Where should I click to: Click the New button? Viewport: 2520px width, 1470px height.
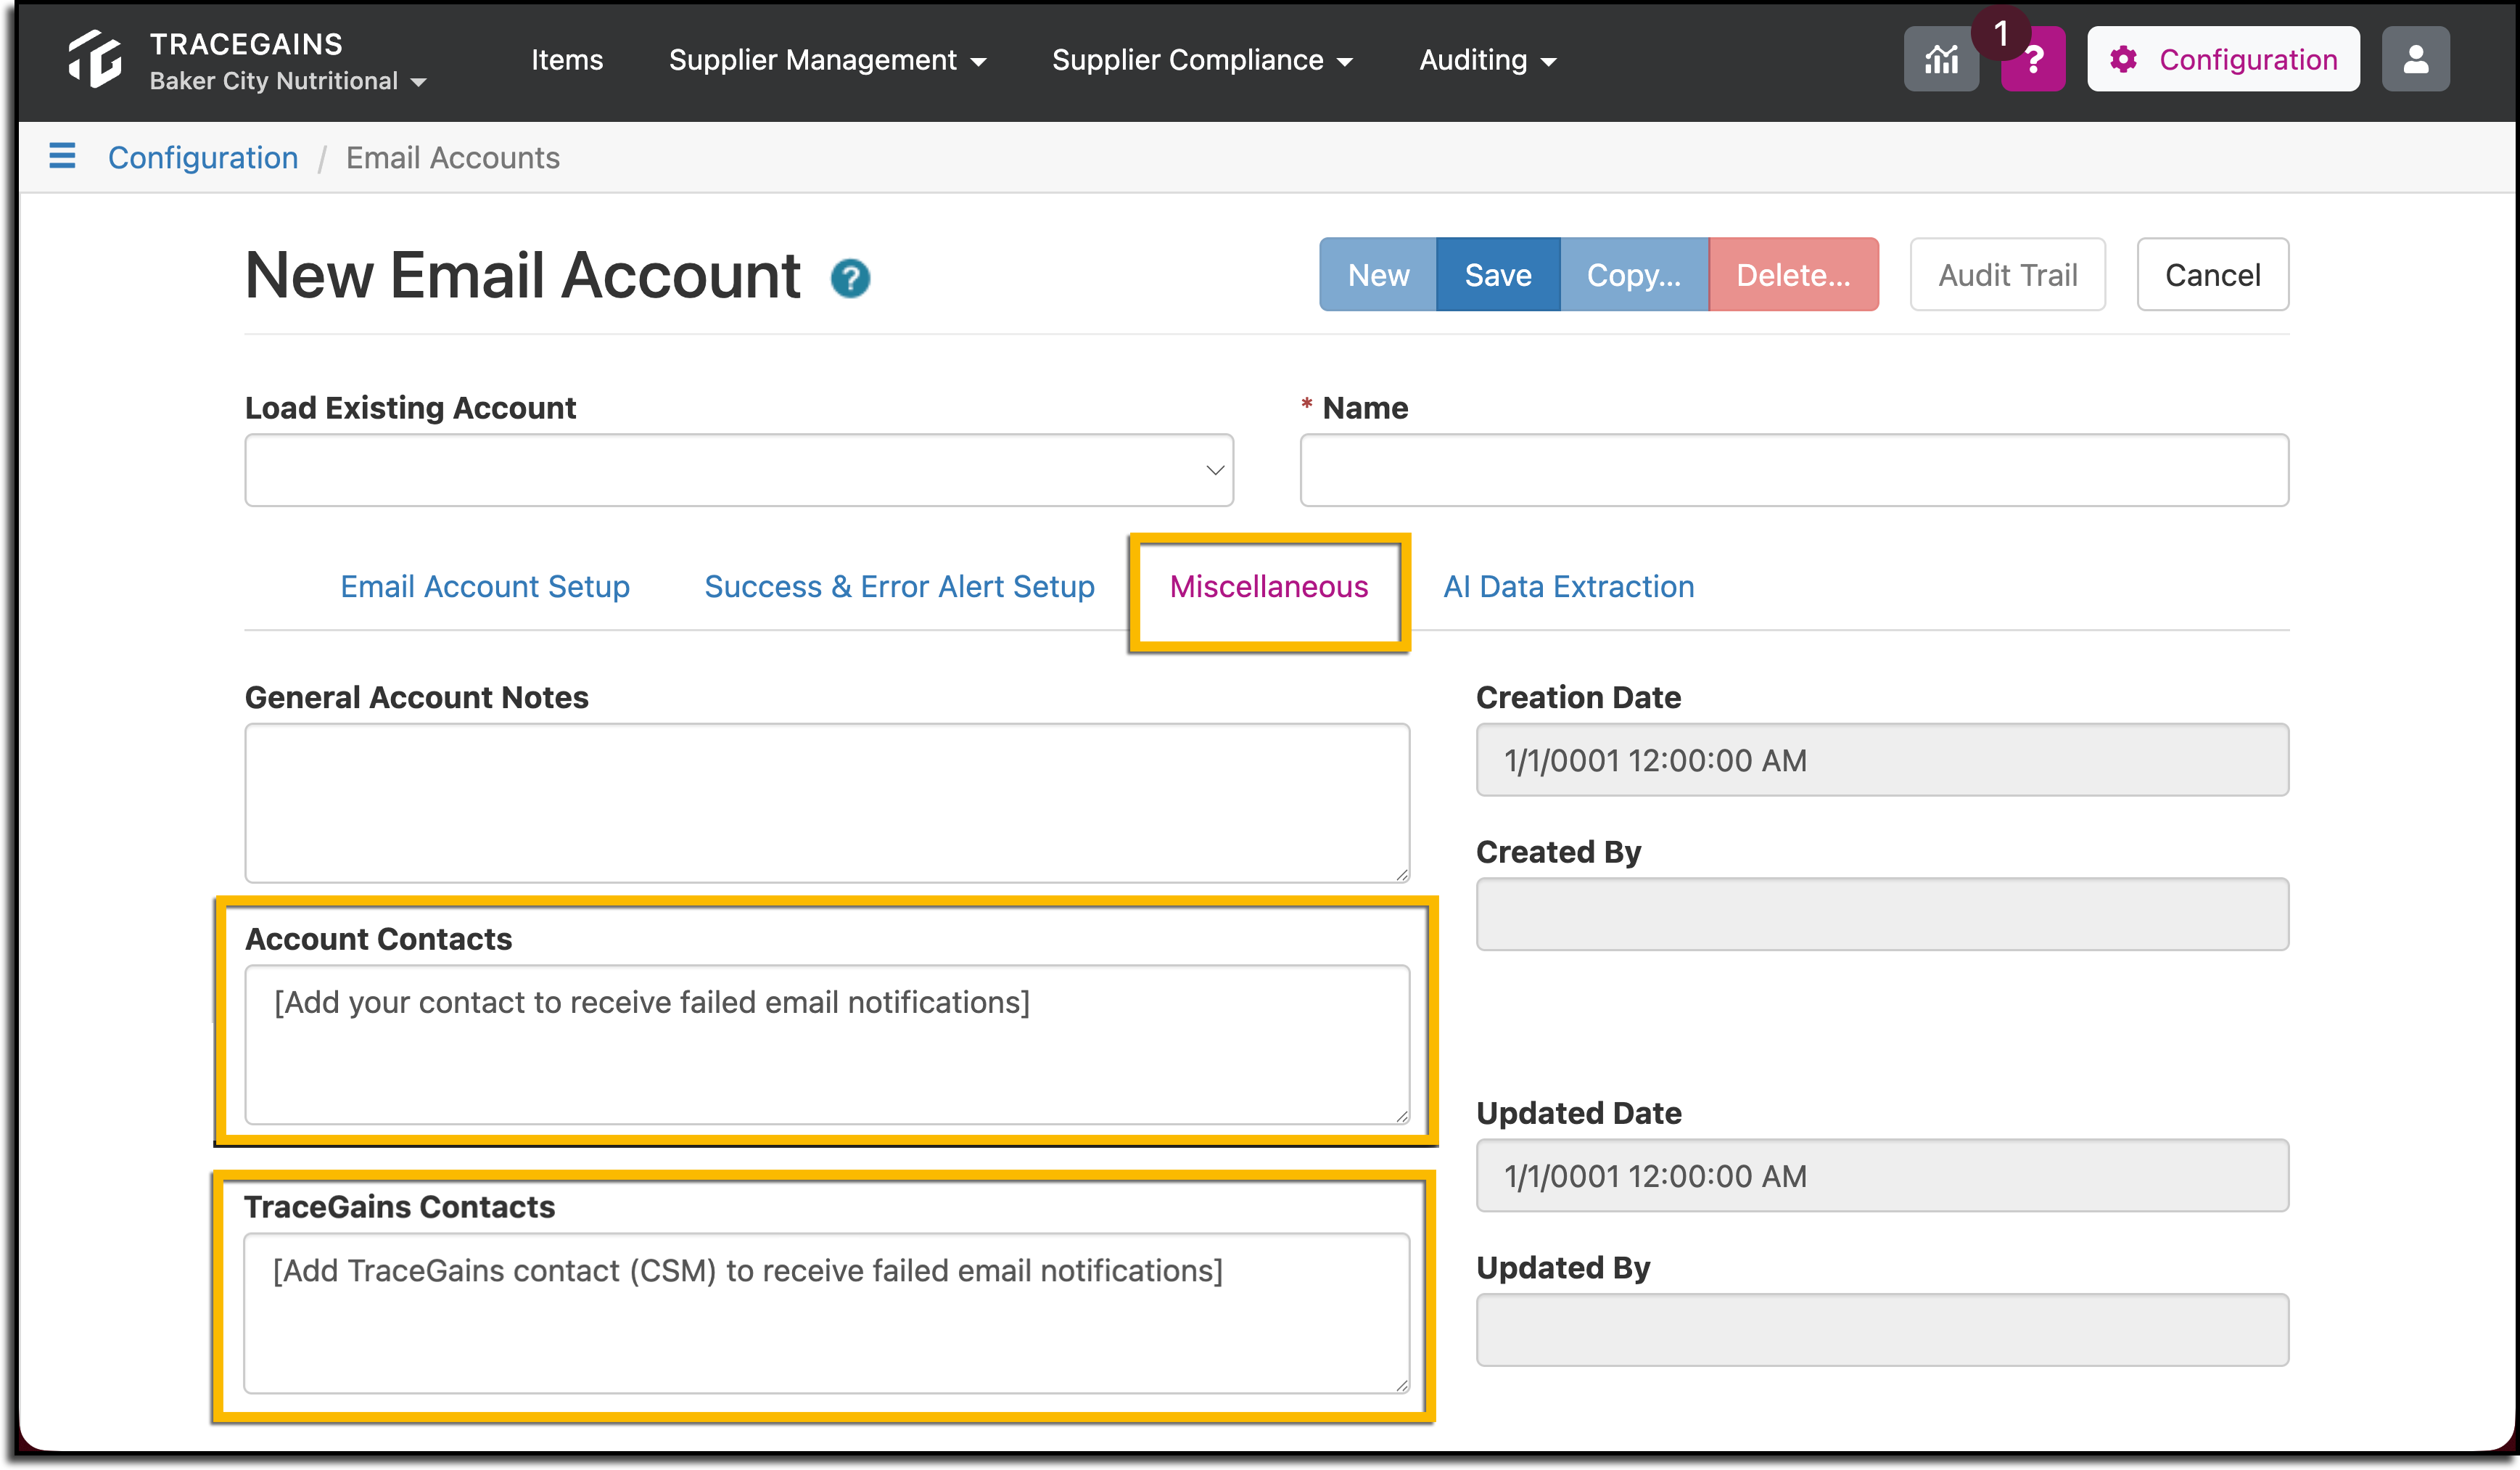1378,274
